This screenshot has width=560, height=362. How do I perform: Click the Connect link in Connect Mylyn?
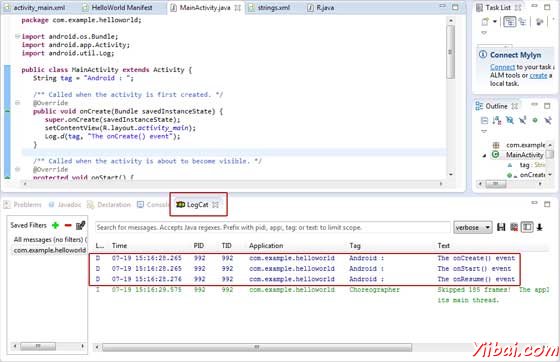pyautogui.click(x=502, y=67)
